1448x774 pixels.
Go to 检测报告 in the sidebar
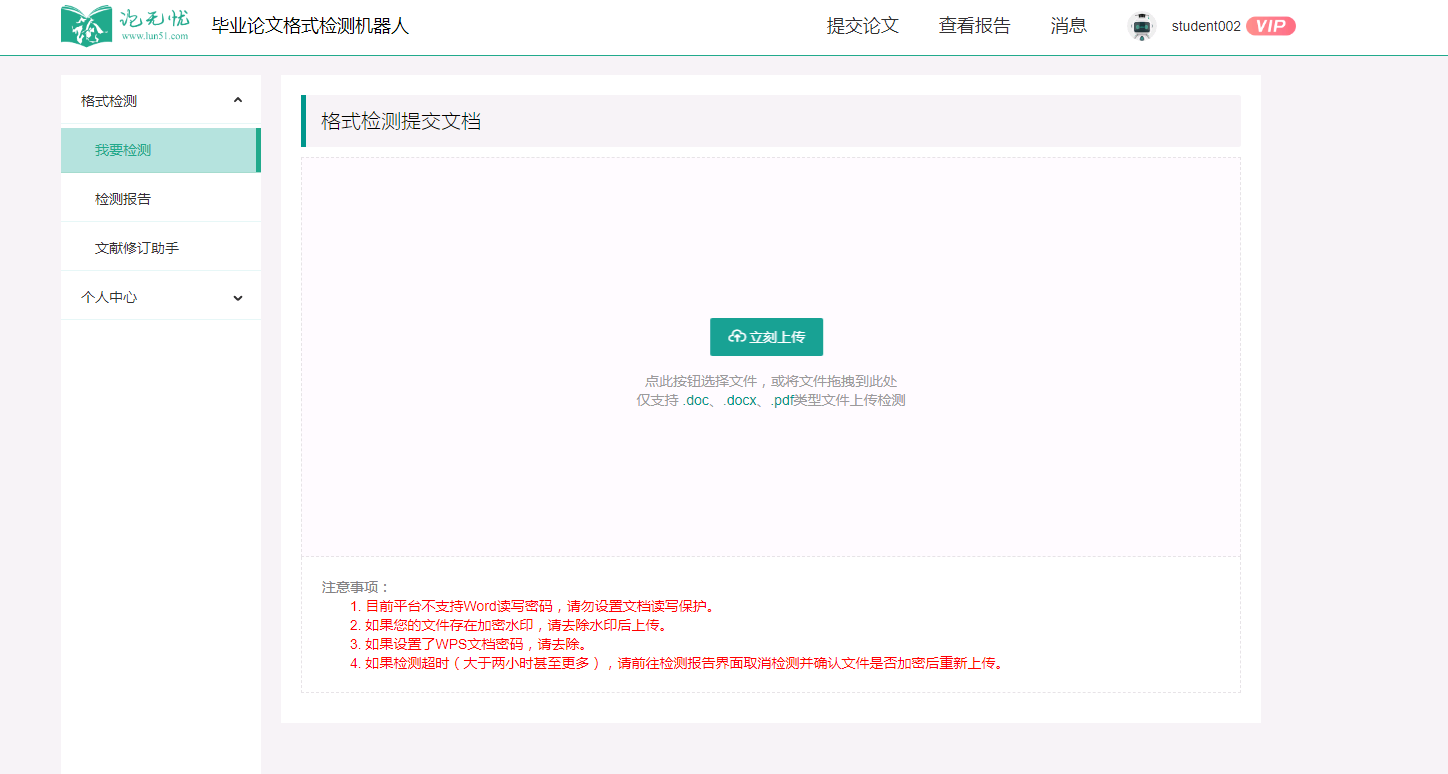point(123,199)
